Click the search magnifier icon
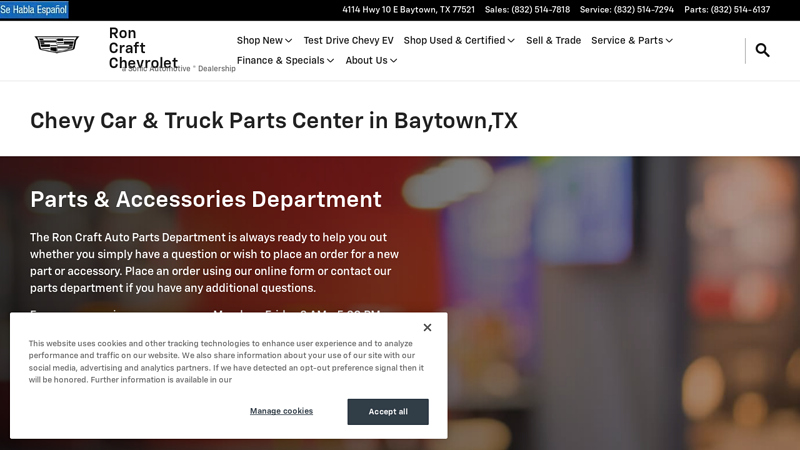The height and width of the screenshot is (450, 800). [762, 50]
